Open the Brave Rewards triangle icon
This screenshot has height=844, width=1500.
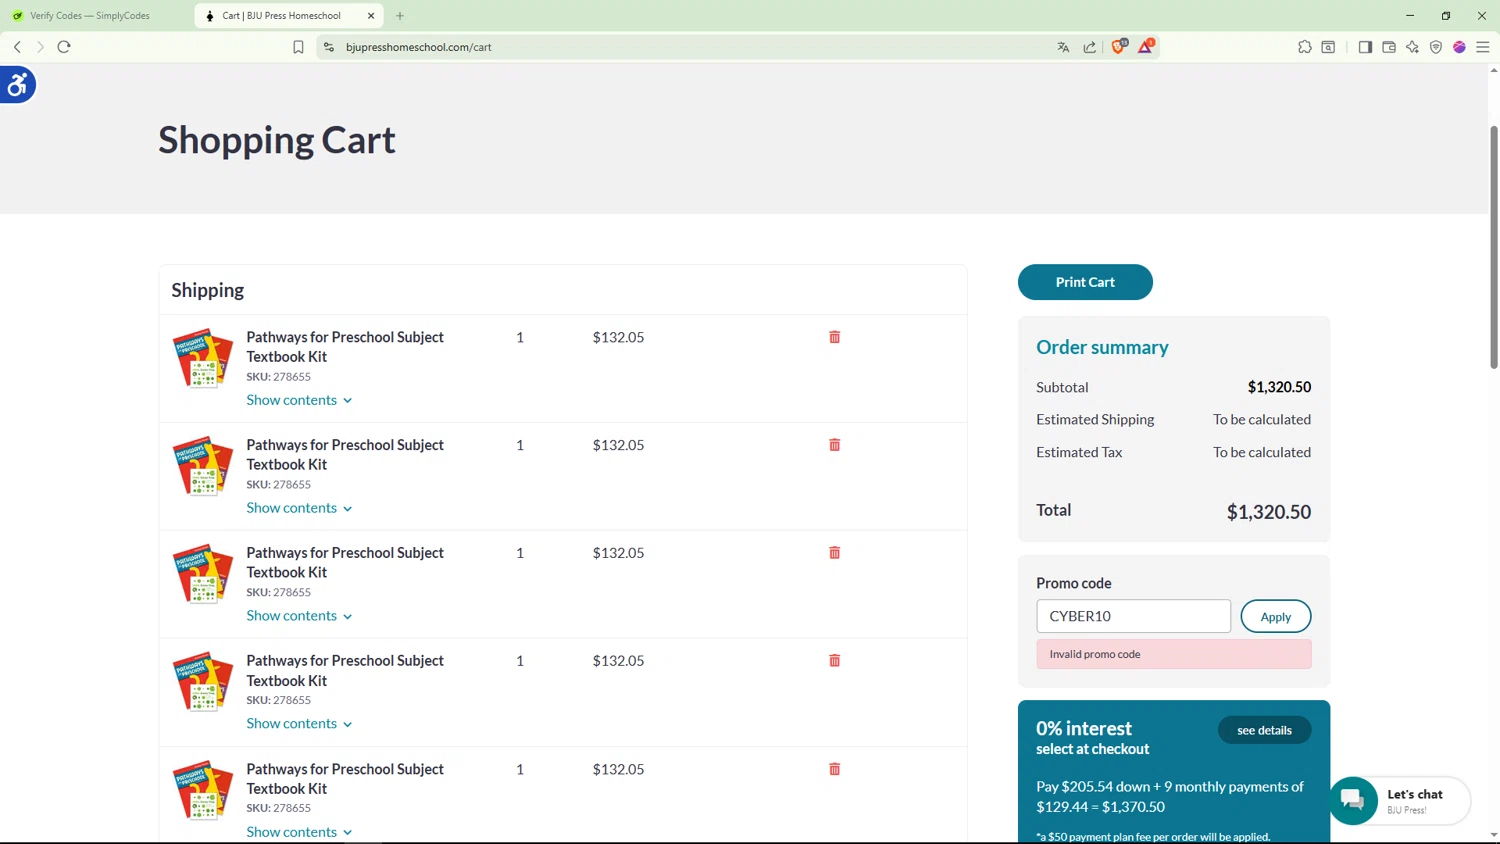pyautogui.click(x=1146, y=46)
